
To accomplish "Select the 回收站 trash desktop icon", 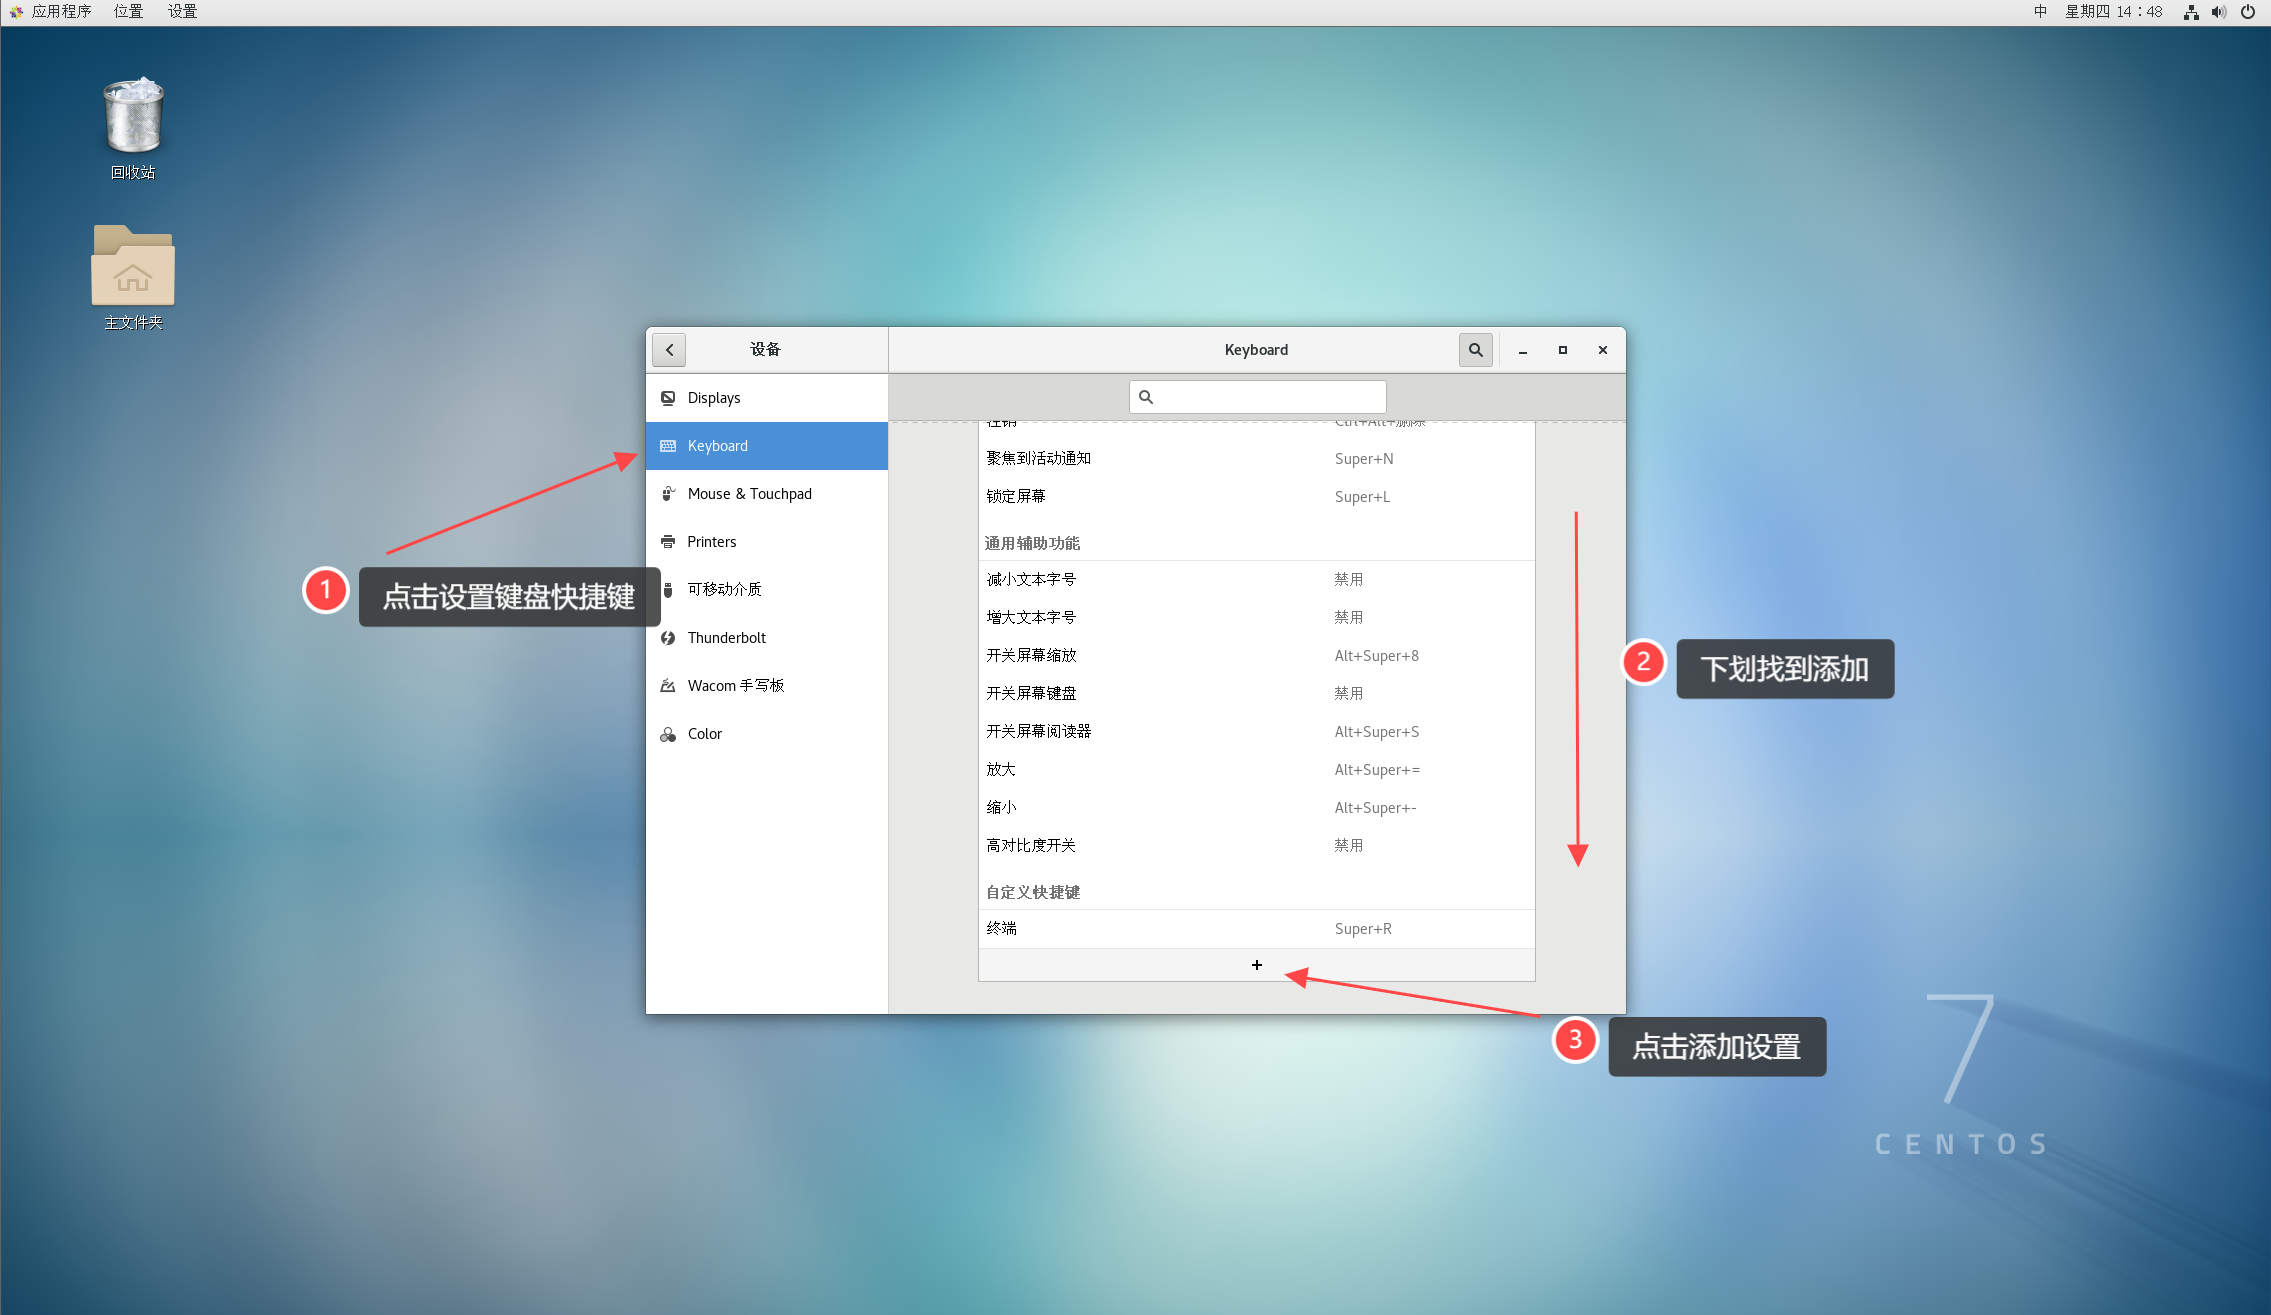I will pyautogui.click(x=133, y=129).
